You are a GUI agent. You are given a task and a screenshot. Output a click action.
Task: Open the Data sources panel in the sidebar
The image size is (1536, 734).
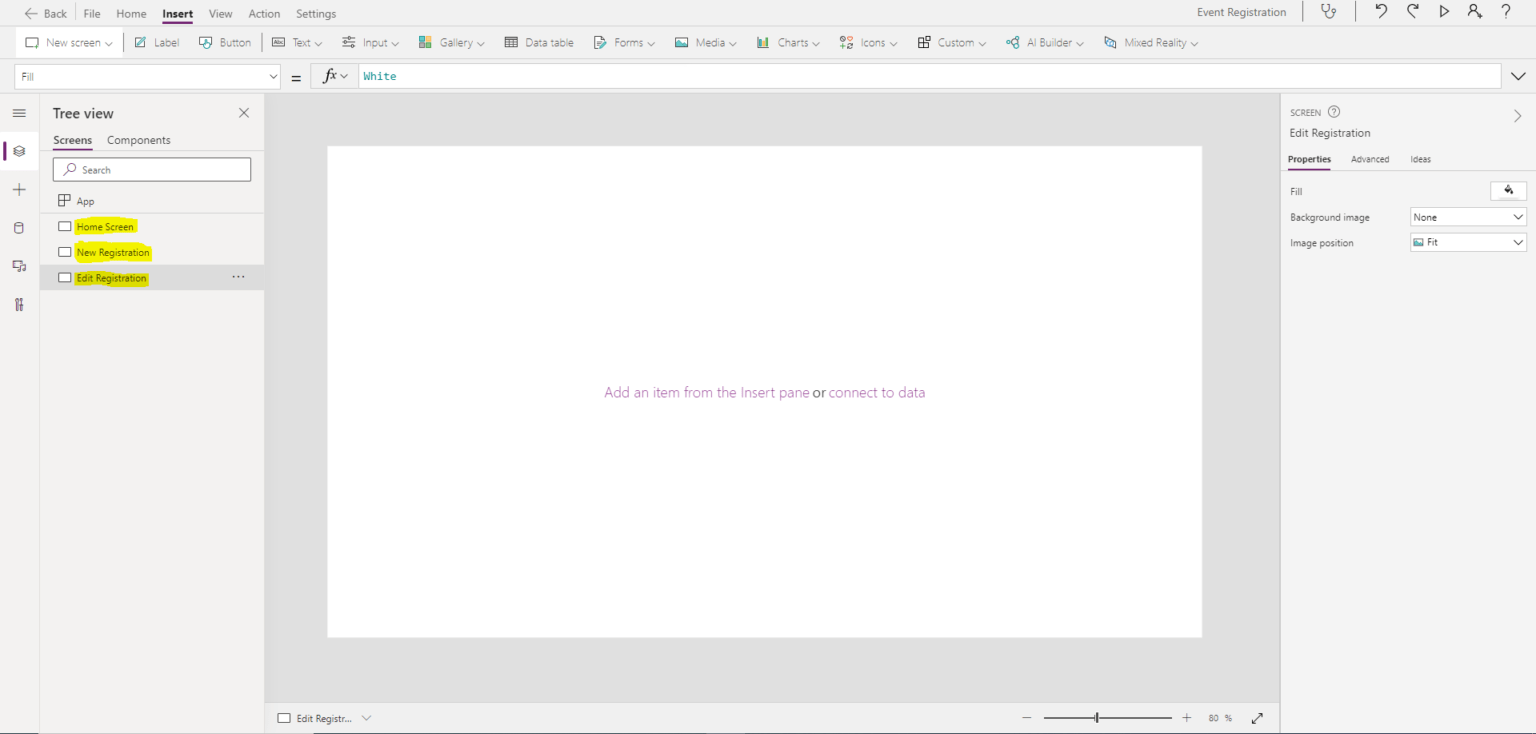click(x=18, y=228)
